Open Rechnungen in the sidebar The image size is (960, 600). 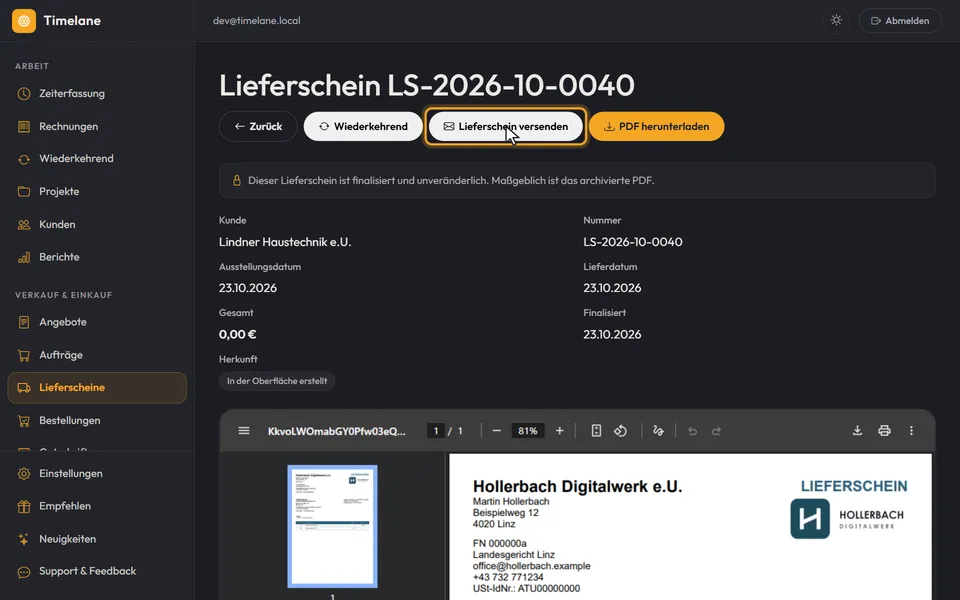point(97,126)
